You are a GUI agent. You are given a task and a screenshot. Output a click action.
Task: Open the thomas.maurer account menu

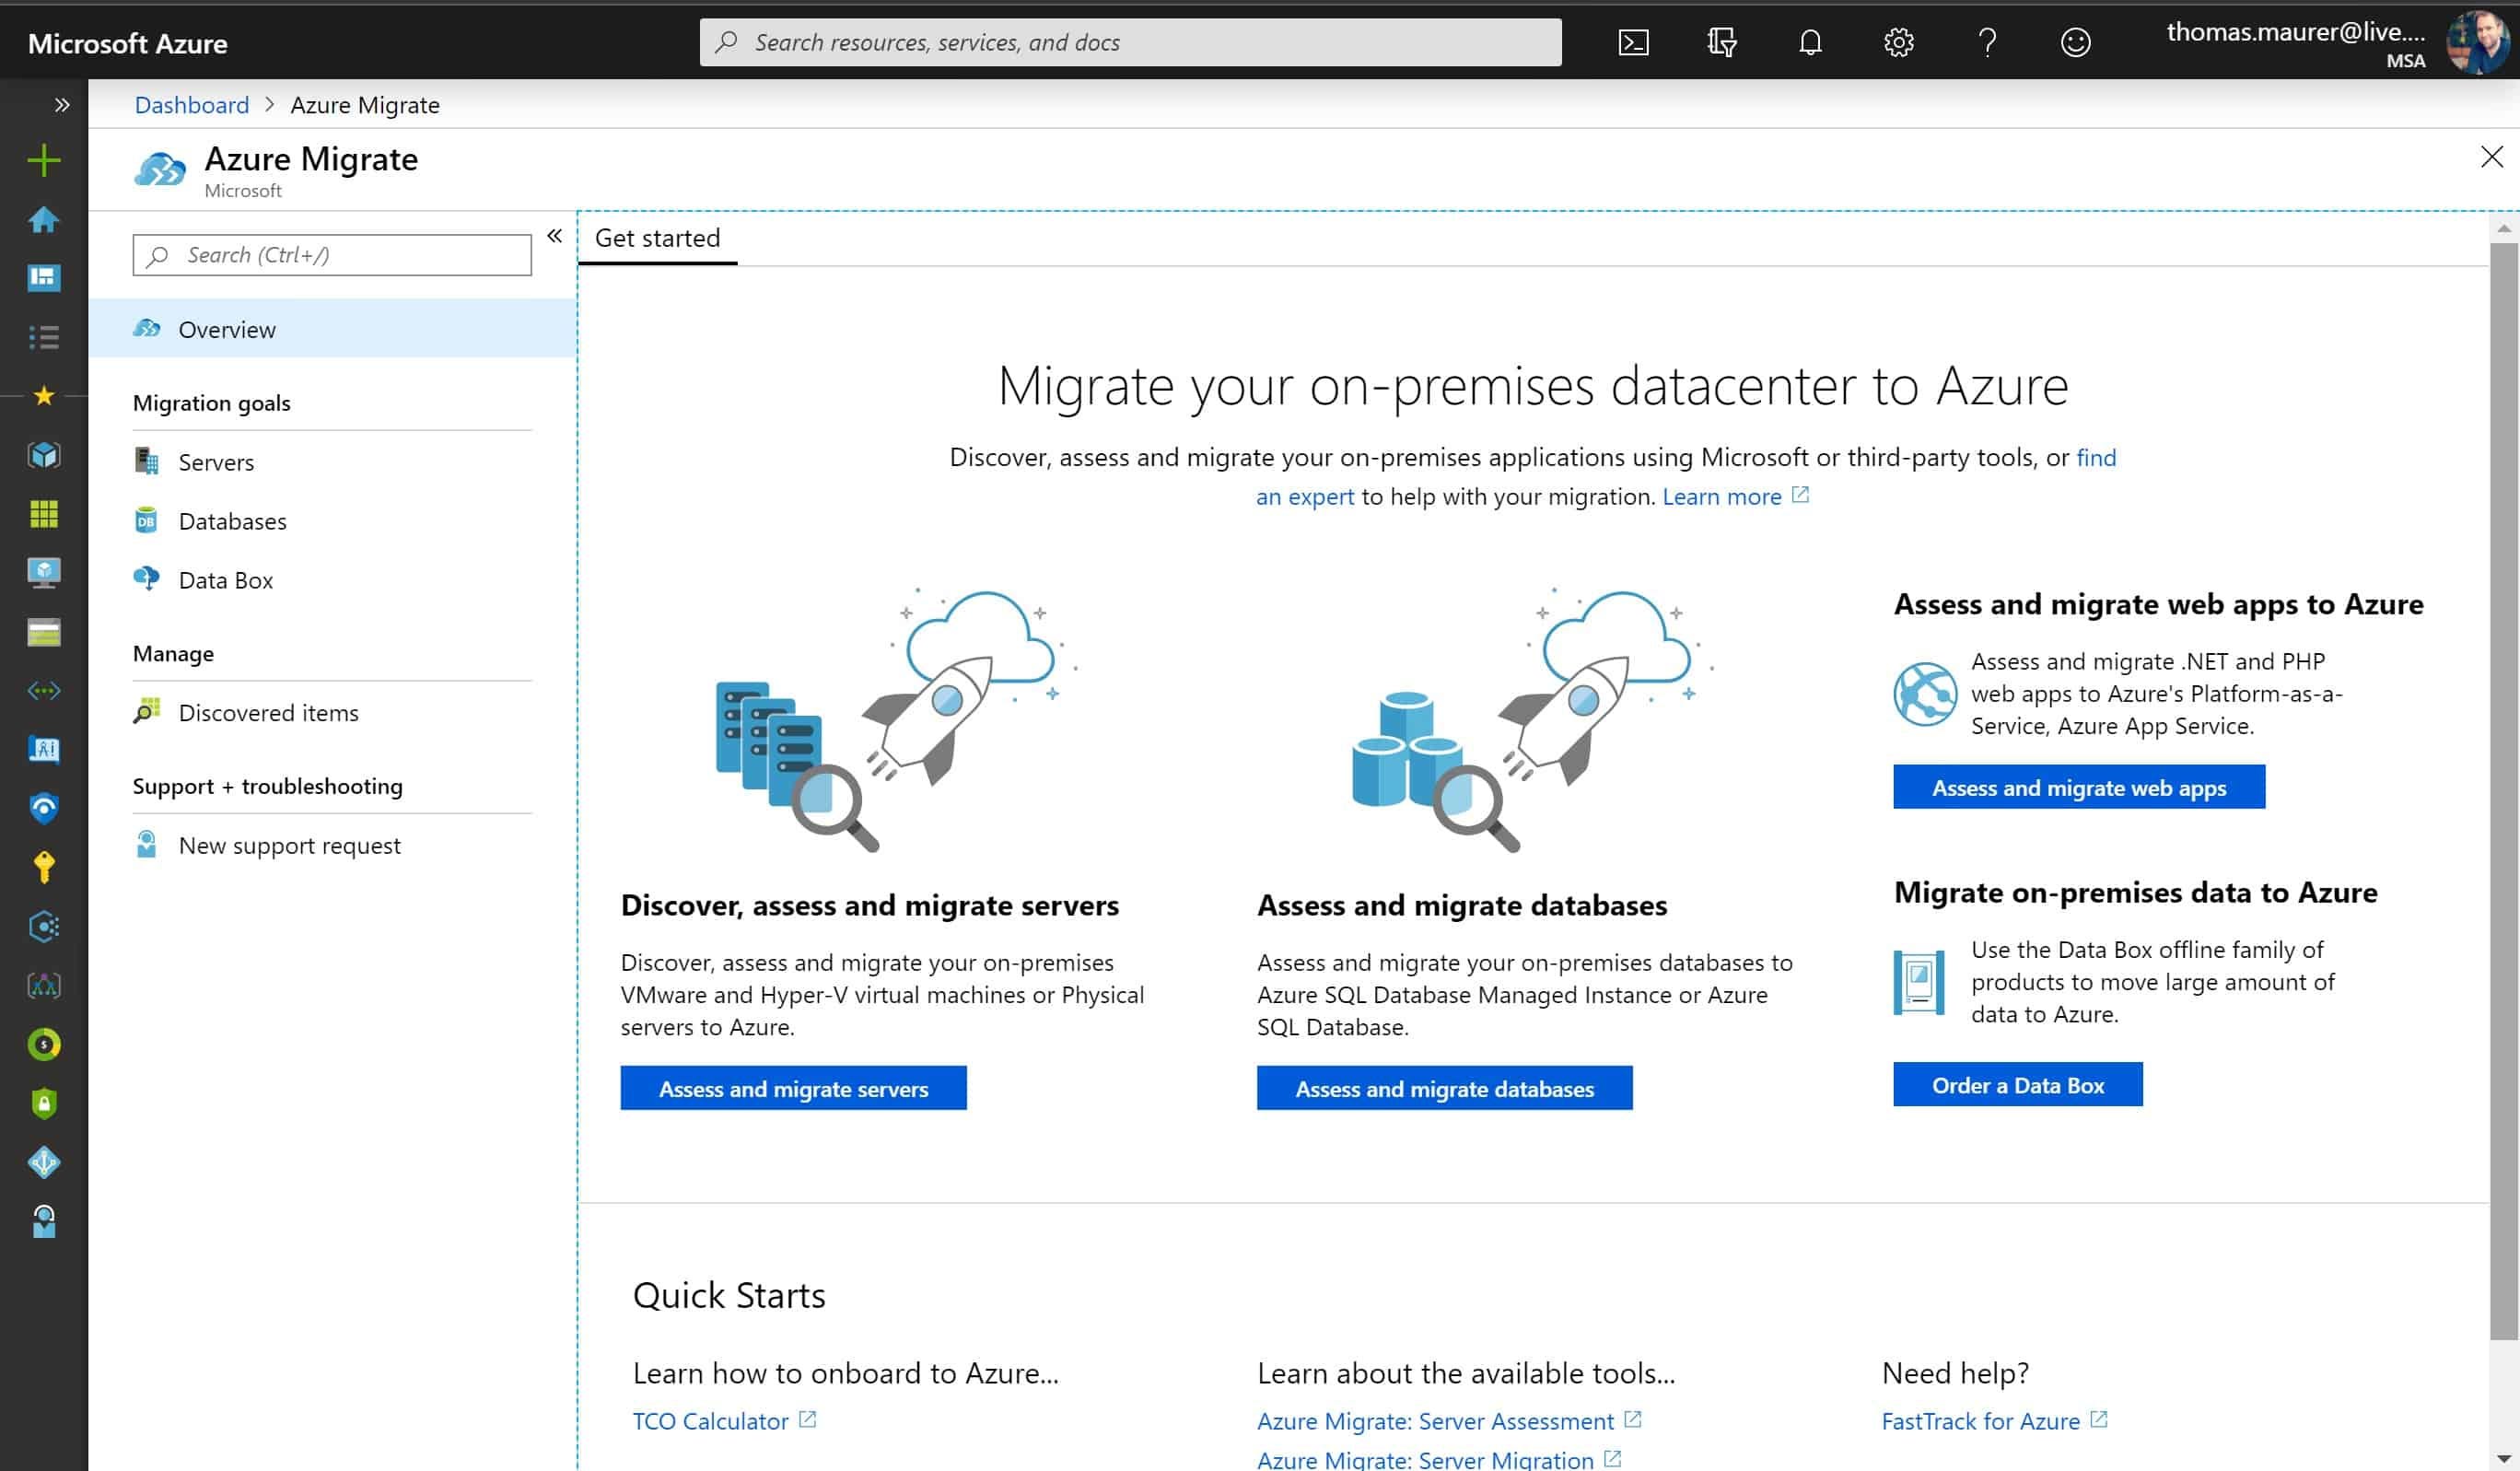pos(2338,43)
